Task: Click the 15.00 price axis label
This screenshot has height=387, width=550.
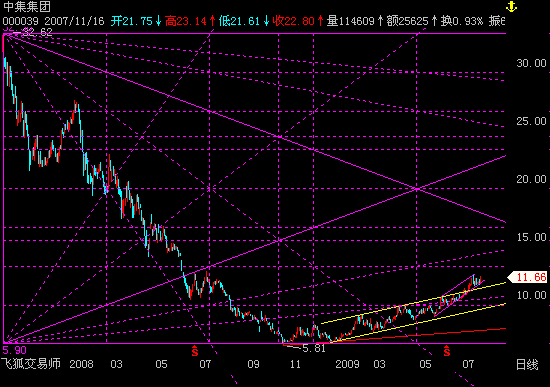Action: click(531, 237)
